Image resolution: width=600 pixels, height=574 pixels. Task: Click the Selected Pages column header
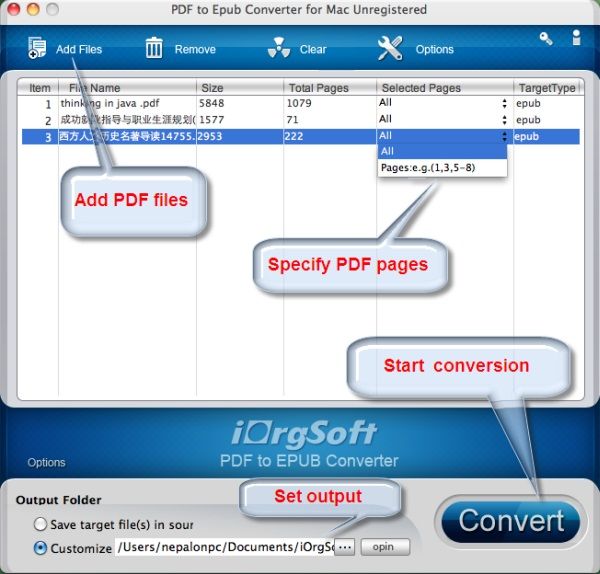click(445, 88)
